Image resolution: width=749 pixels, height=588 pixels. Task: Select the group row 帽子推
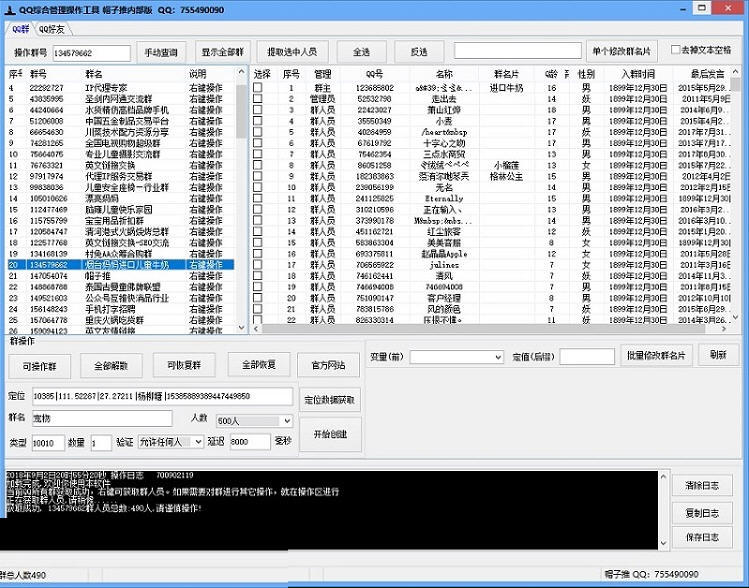pyautogui.click(x=121, y=276)
